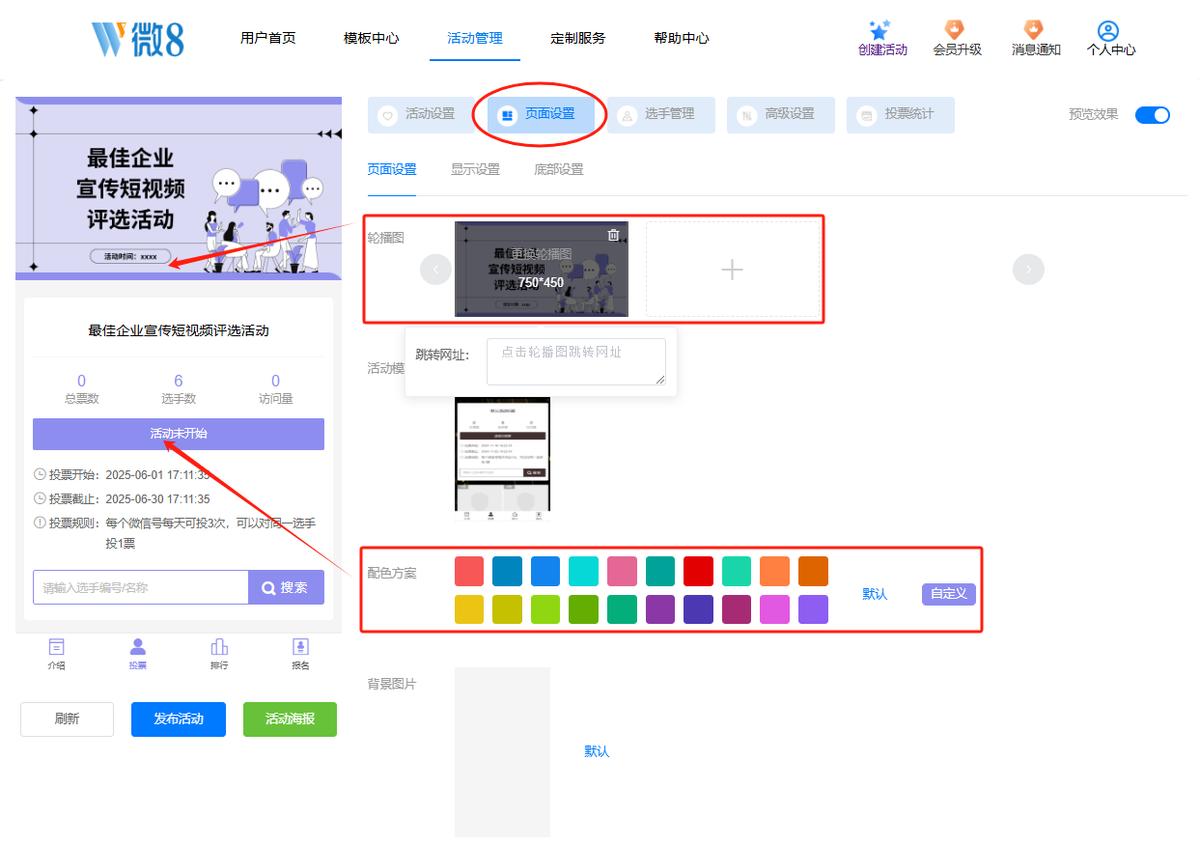Click the 跳转网址 text area
Image resolution: width=1200 pixels, height=851 pixels.
click(x=576, y=361)
